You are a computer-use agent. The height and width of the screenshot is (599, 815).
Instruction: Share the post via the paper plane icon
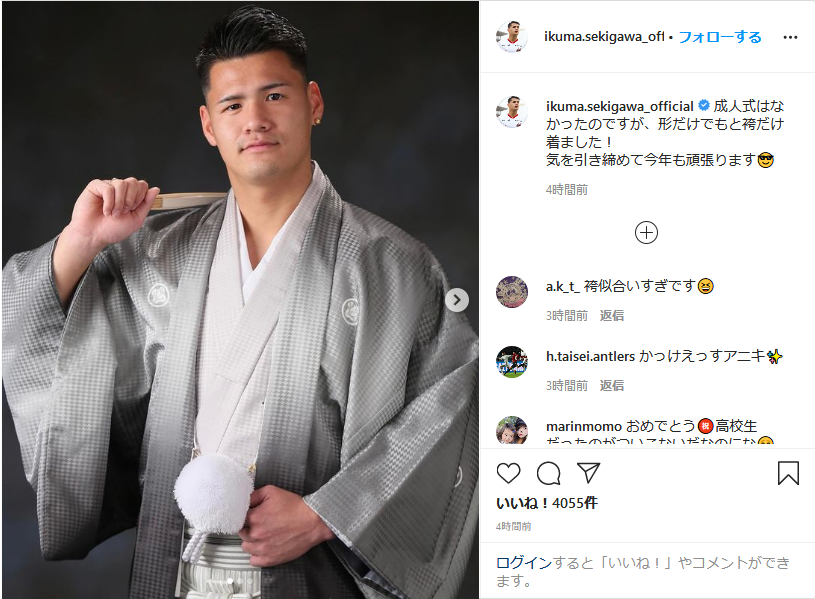coord(588,473)
